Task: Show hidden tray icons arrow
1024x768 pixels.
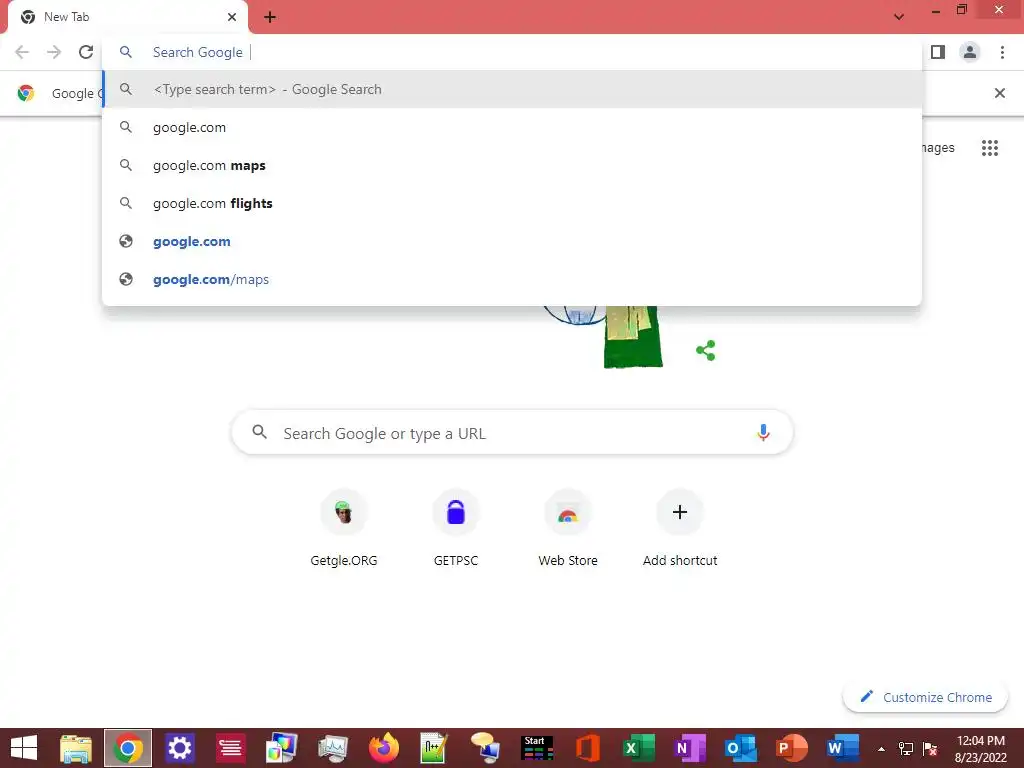Action: pyautogui.click(x=882, y=748)
